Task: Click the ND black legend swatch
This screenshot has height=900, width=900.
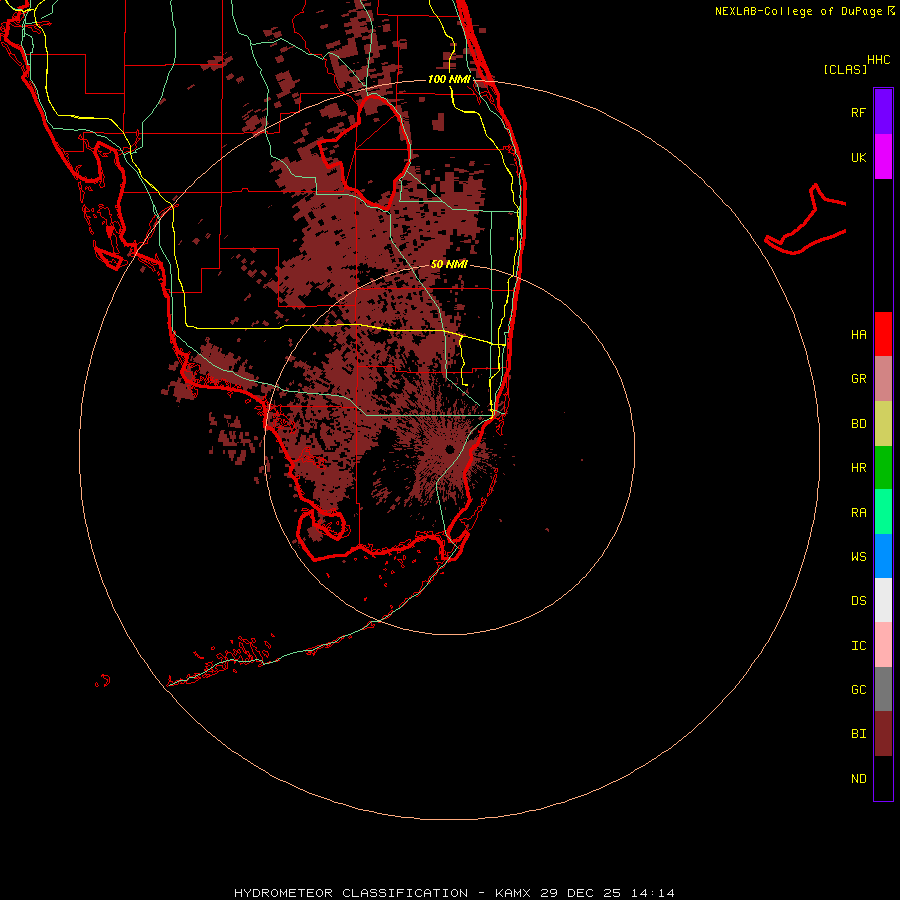Action: 883,778
